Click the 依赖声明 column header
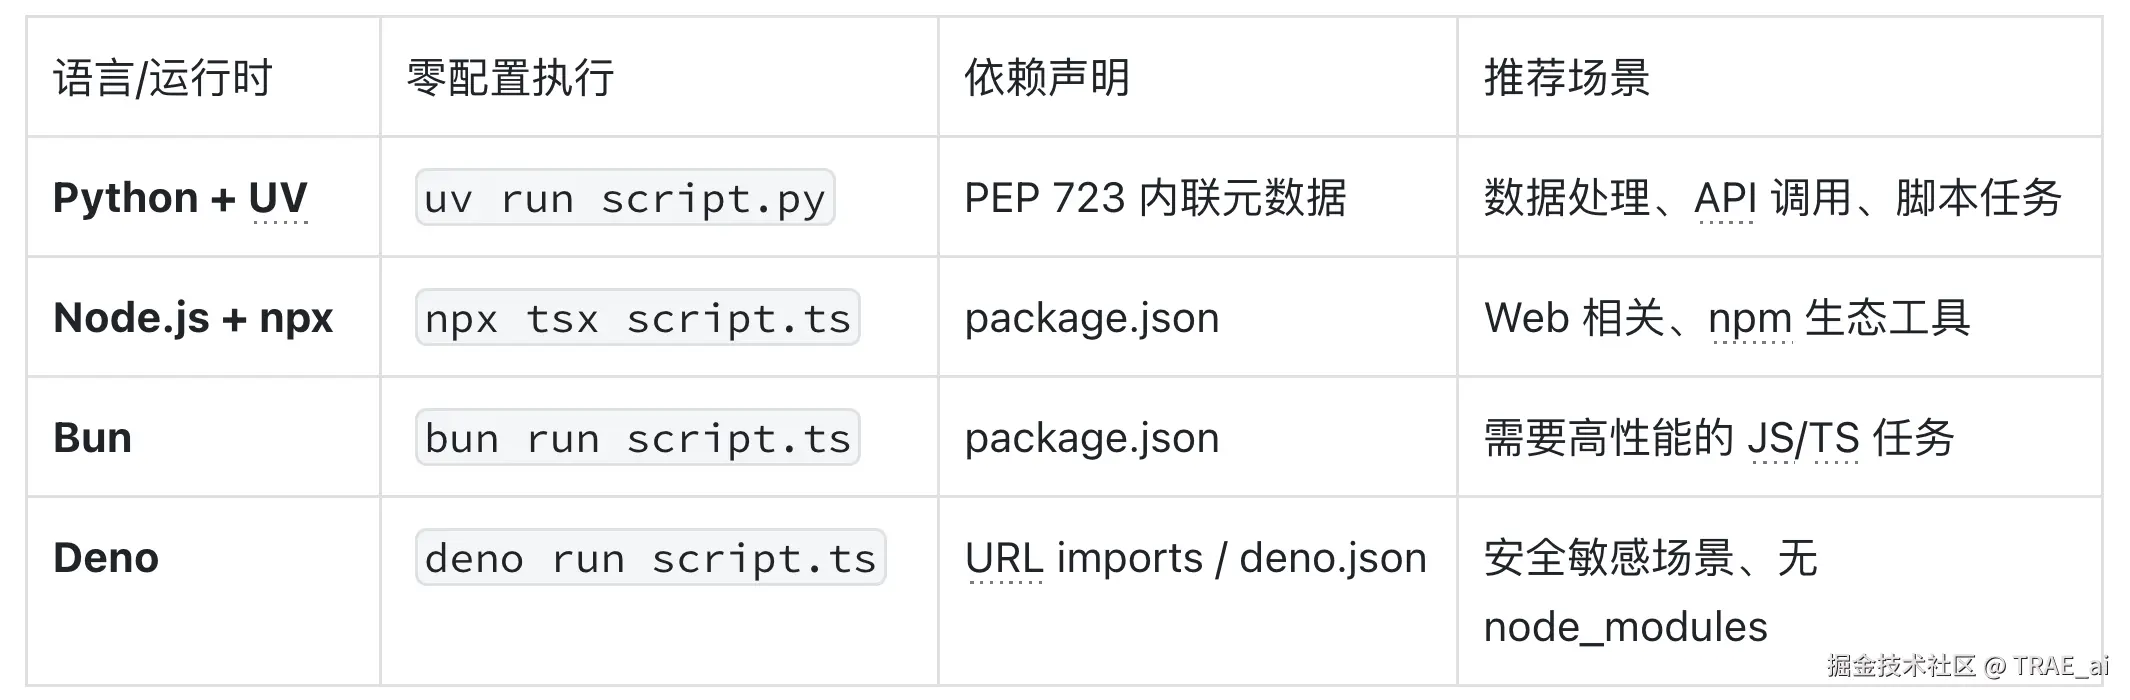Viewport: 2130px width, 700px height. click(x=1047, y=78)
